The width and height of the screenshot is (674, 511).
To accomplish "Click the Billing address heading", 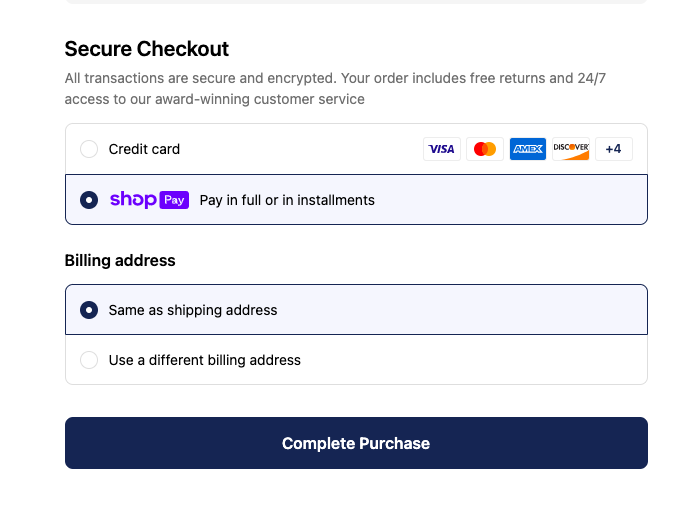I will tap(120, 260).
